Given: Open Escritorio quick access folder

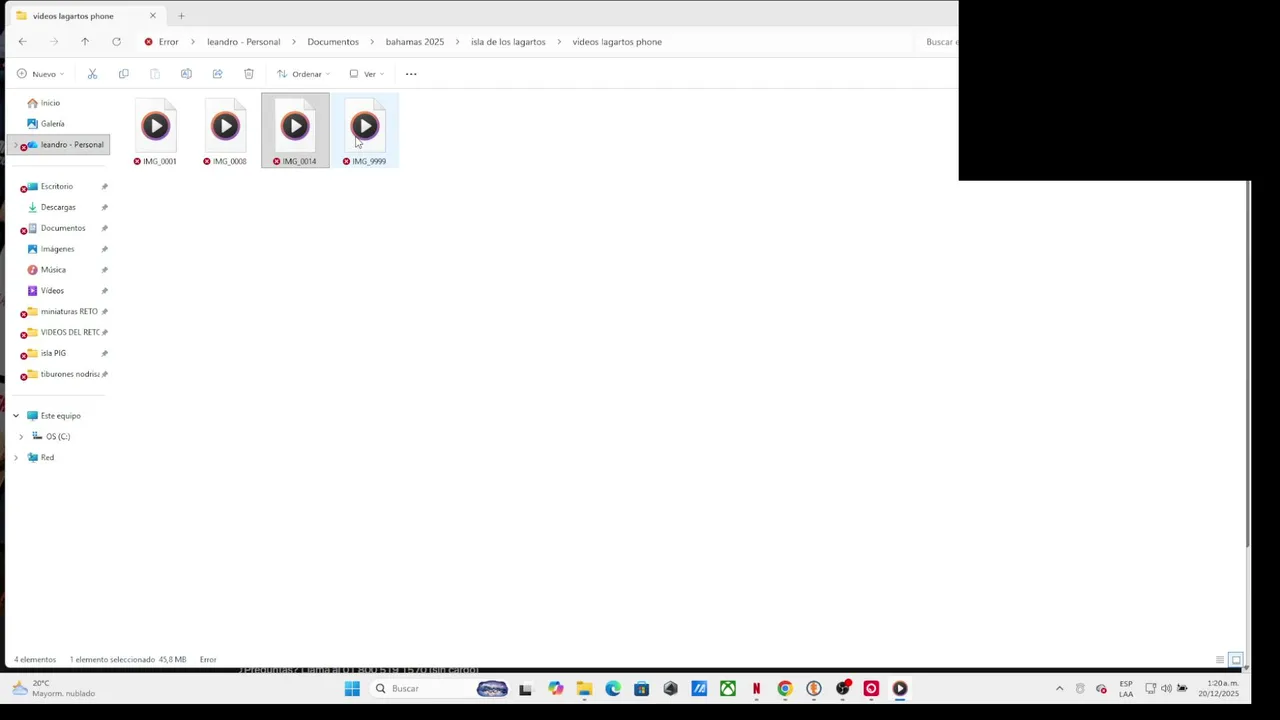Looking at the screenshot, I should pos(56,187).
